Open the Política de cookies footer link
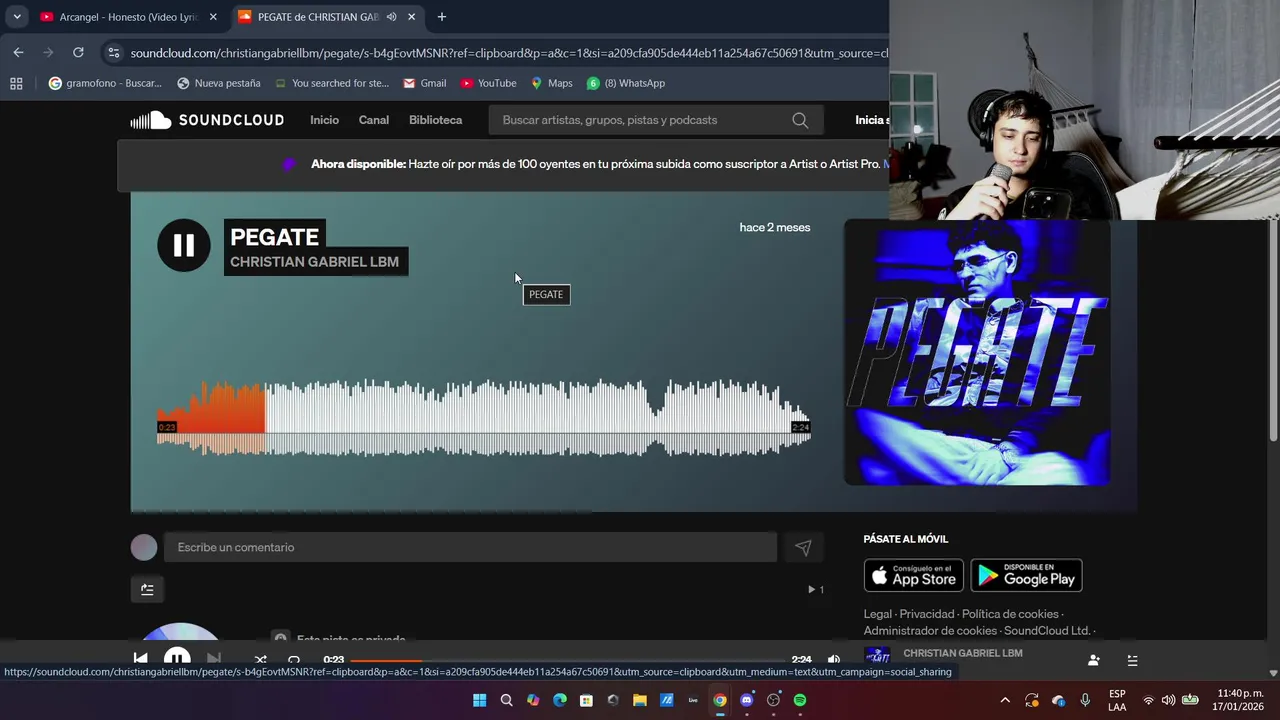 1010,614
